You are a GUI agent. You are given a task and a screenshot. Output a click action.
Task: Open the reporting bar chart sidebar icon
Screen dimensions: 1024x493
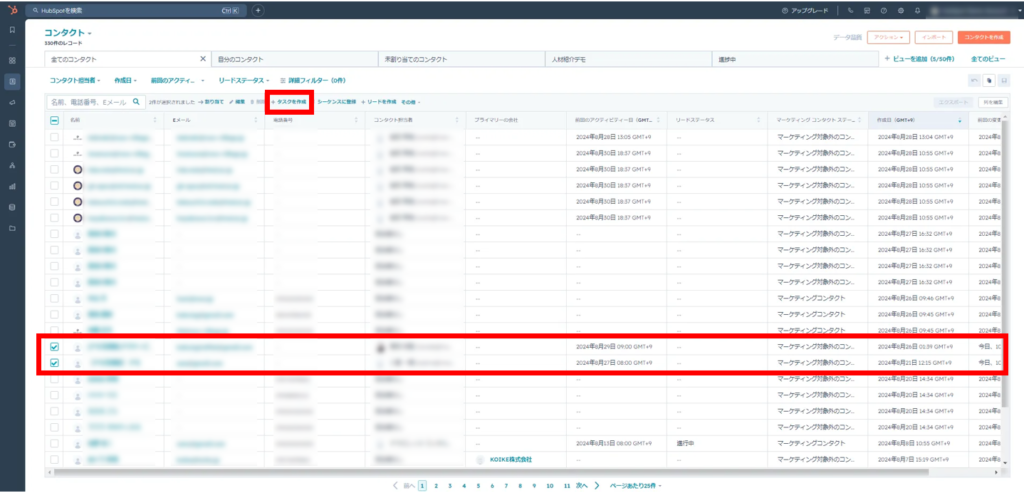(x=12, y=186)
